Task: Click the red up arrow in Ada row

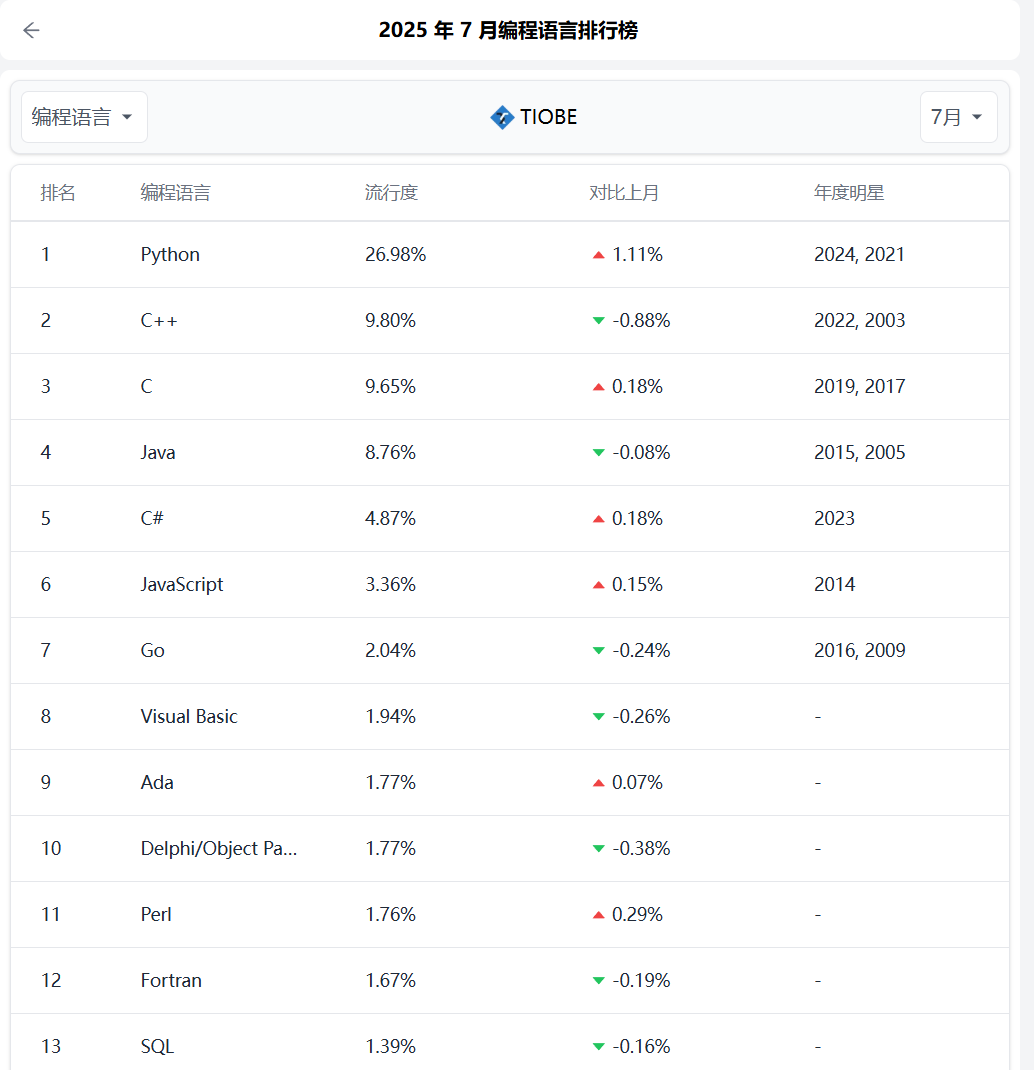Action: (599, 783)
